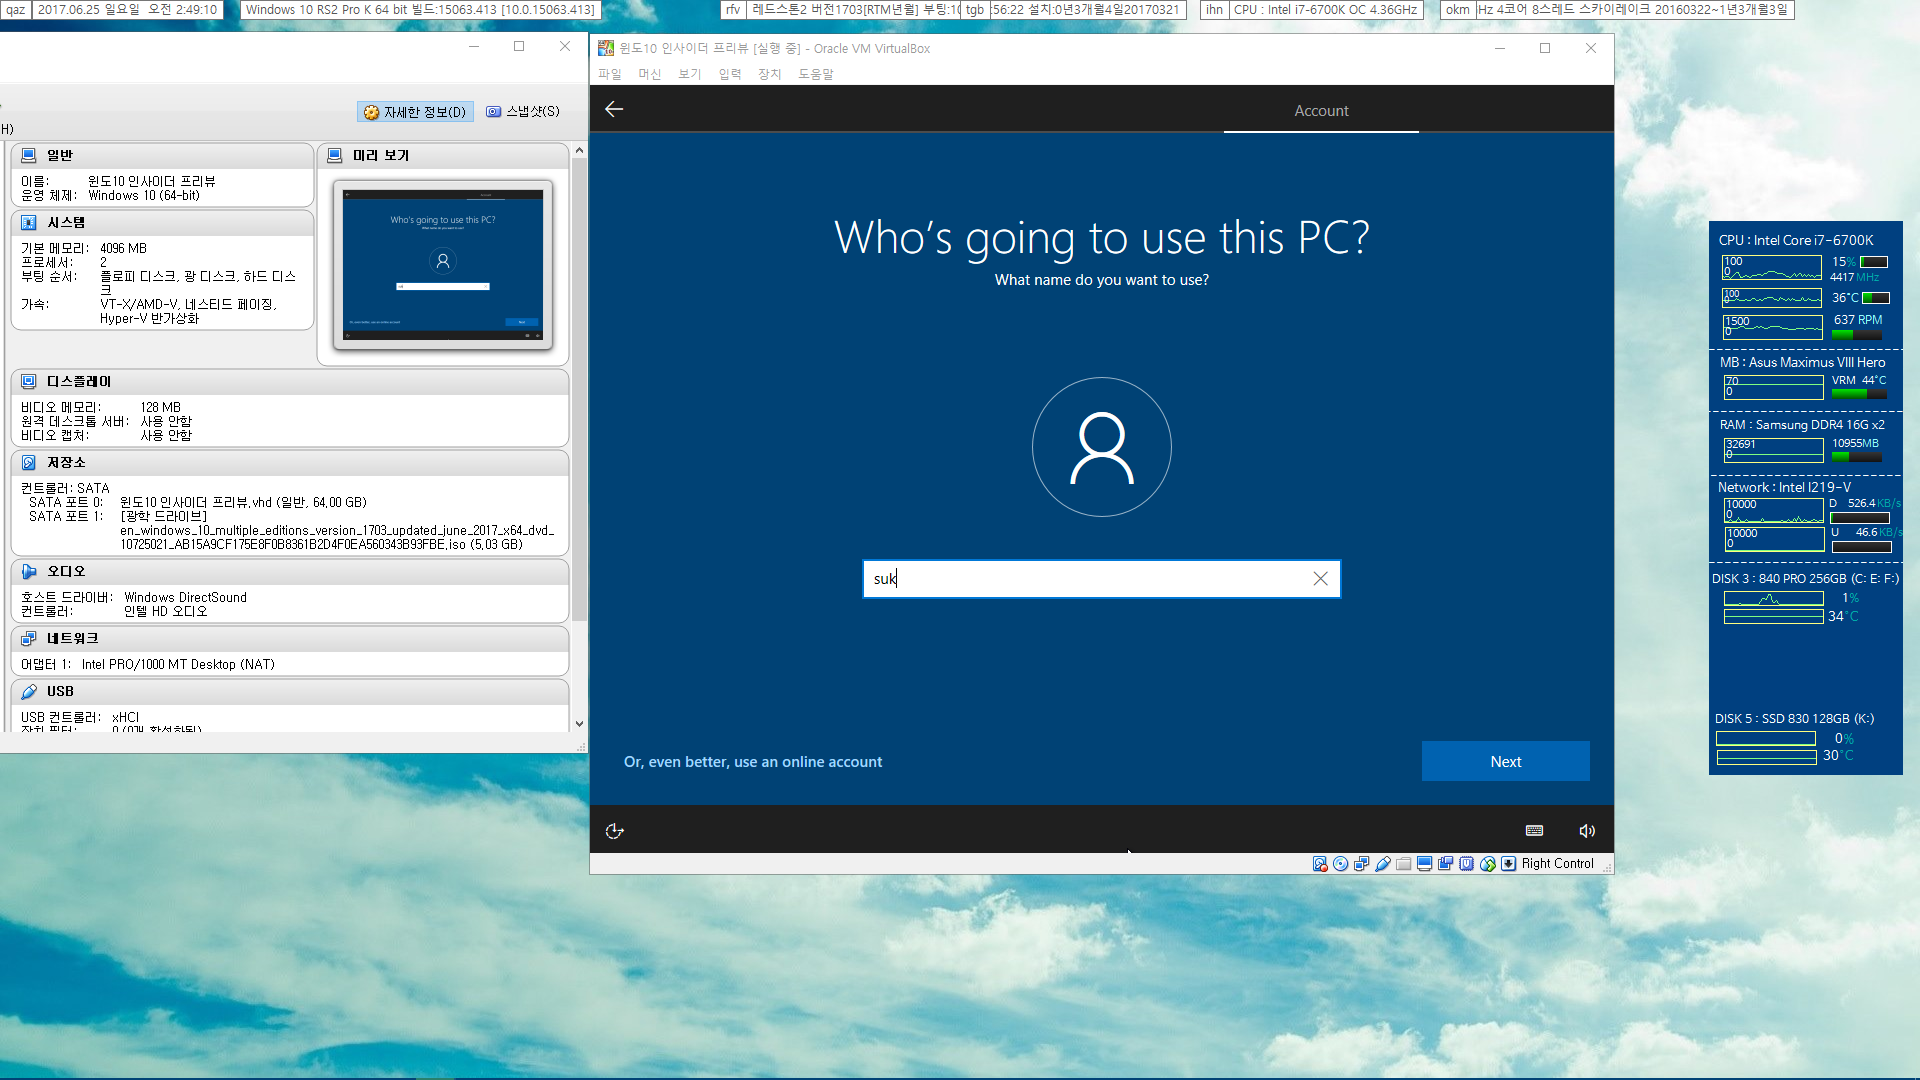Screen dimensions: 1920x1080
Task: Click the Network Intel I219-V label
Action: coord(1784,487)
